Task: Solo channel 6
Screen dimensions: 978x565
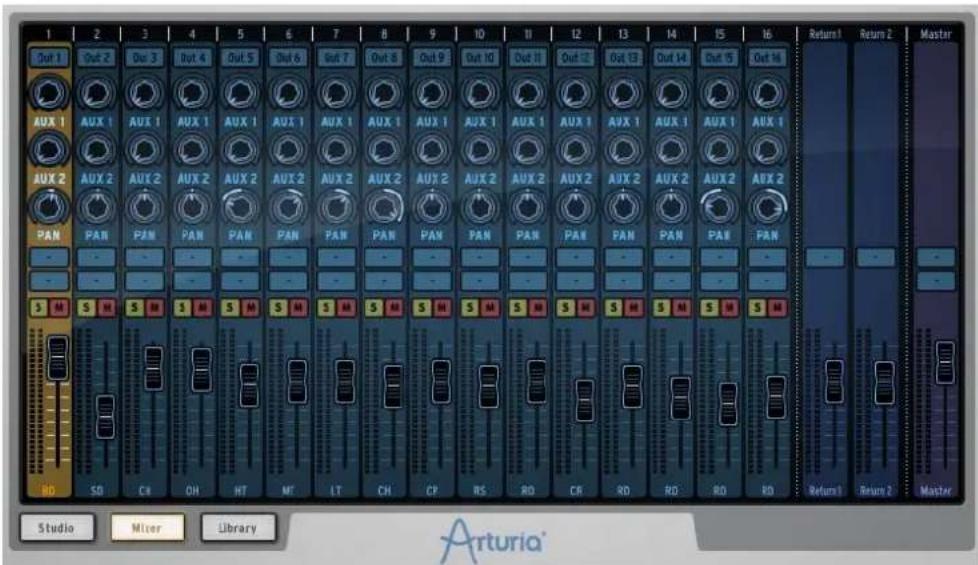Action: [279, 307]
